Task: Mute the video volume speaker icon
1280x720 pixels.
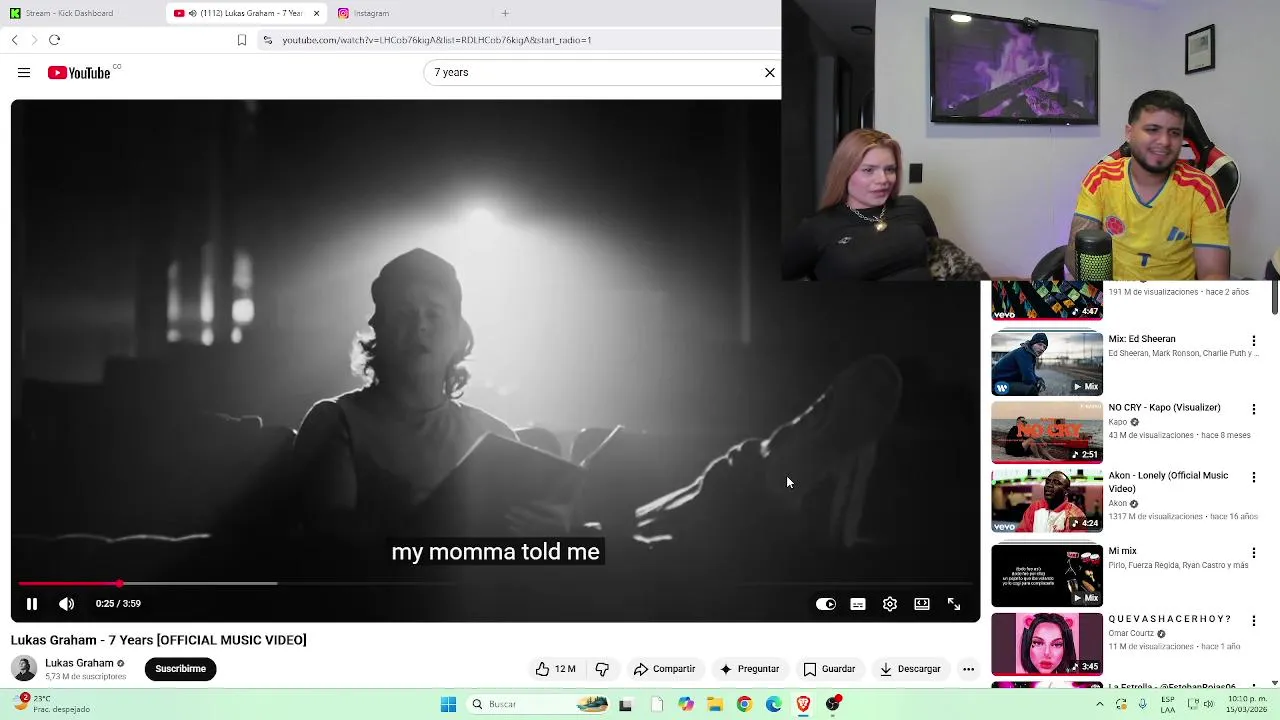Action: (67, 604)
